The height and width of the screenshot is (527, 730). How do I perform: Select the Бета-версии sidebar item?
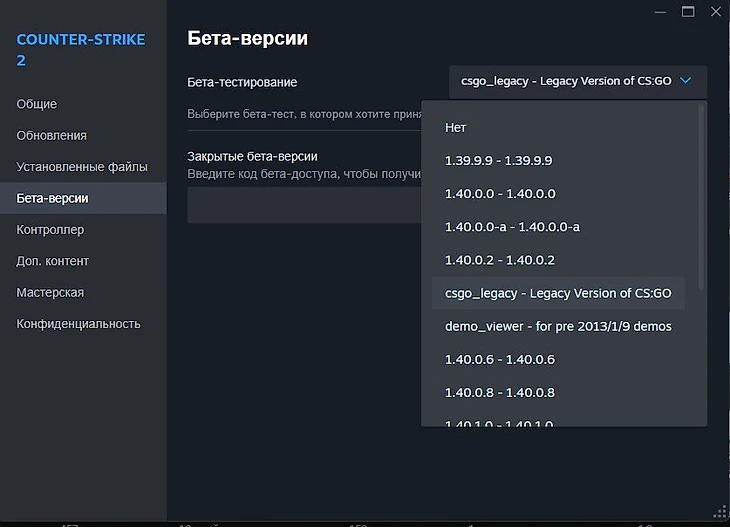pyautogui.click(x=53, y=198)
